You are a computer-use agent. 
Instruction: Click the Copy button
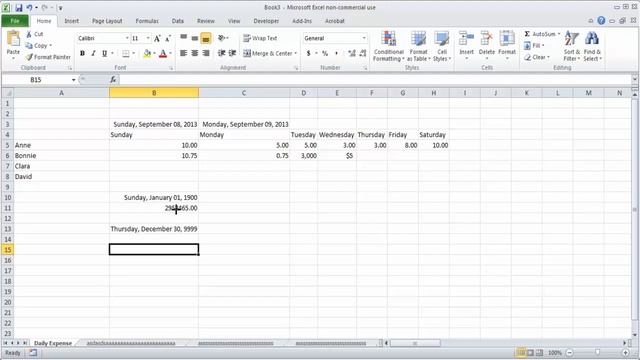tap(38, 46)
